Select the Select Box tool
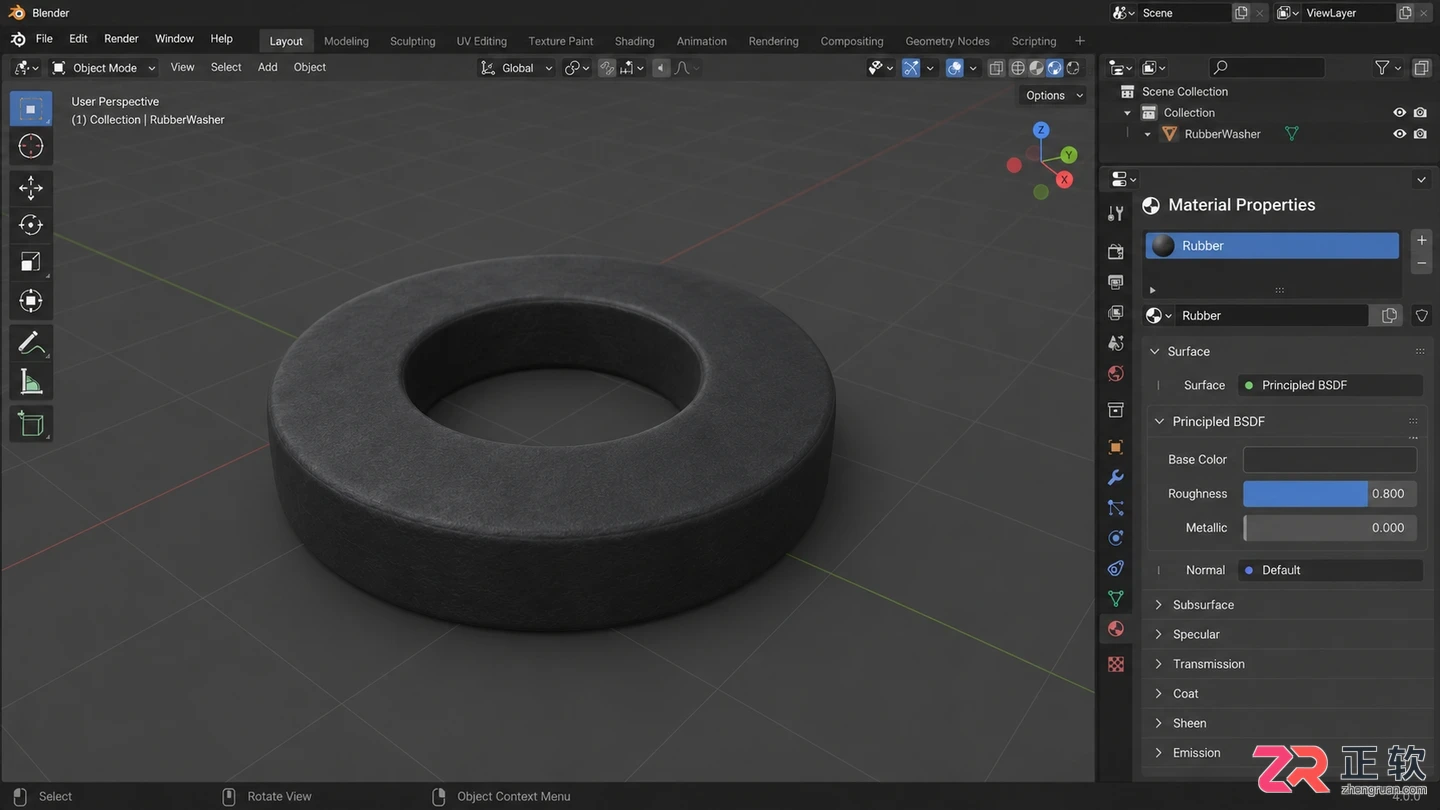1440x810 pixels. (x=31, y=108)
